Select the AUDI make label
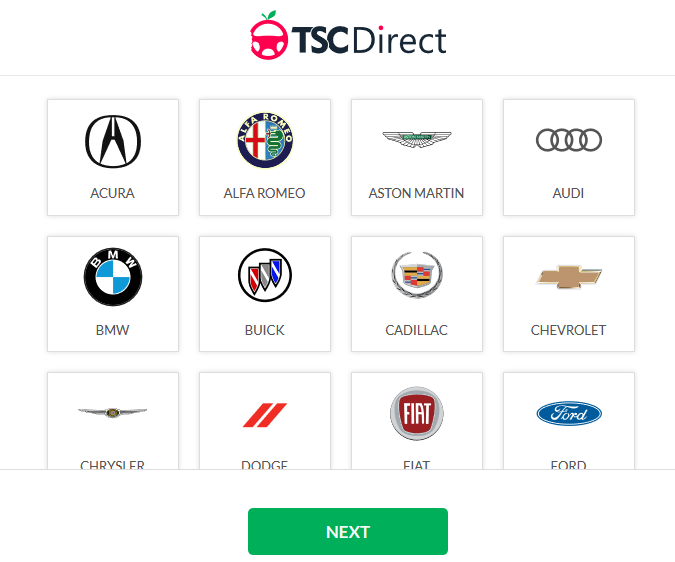 pyautogui.click(x=568, y=193)
